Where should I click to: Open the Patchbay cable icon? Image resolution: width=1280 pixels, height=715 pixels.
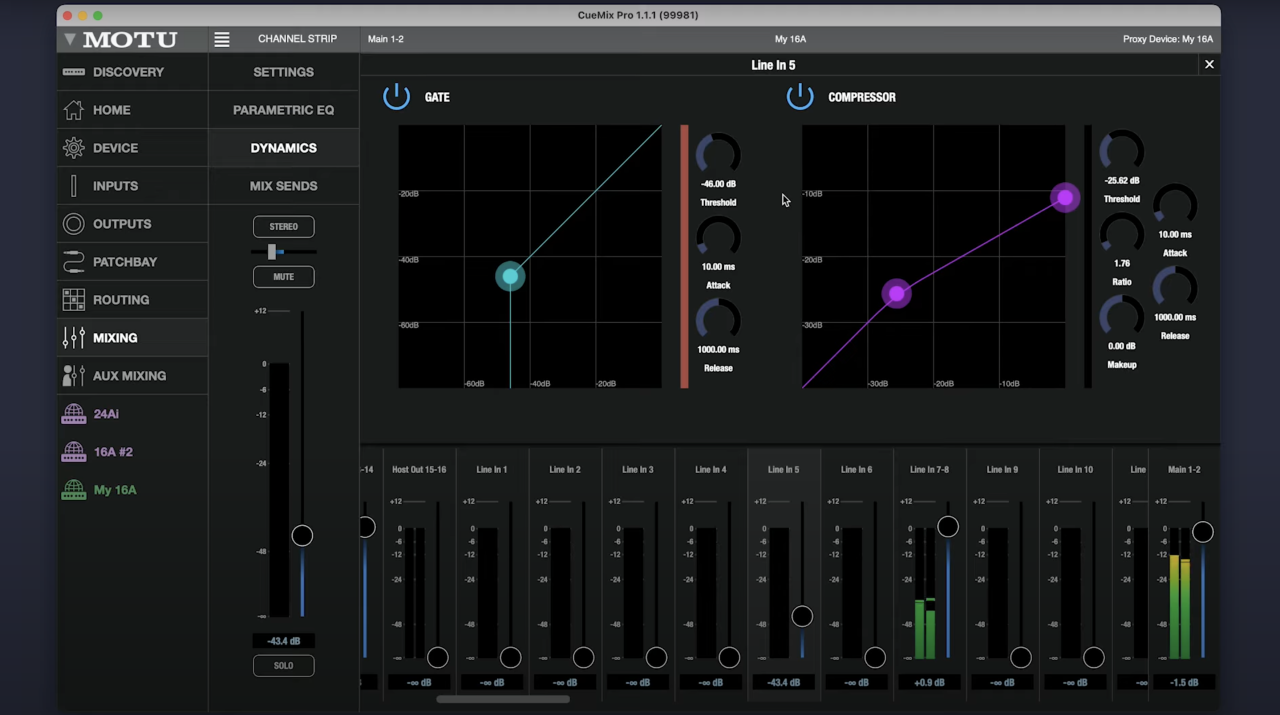click(73, 262)
